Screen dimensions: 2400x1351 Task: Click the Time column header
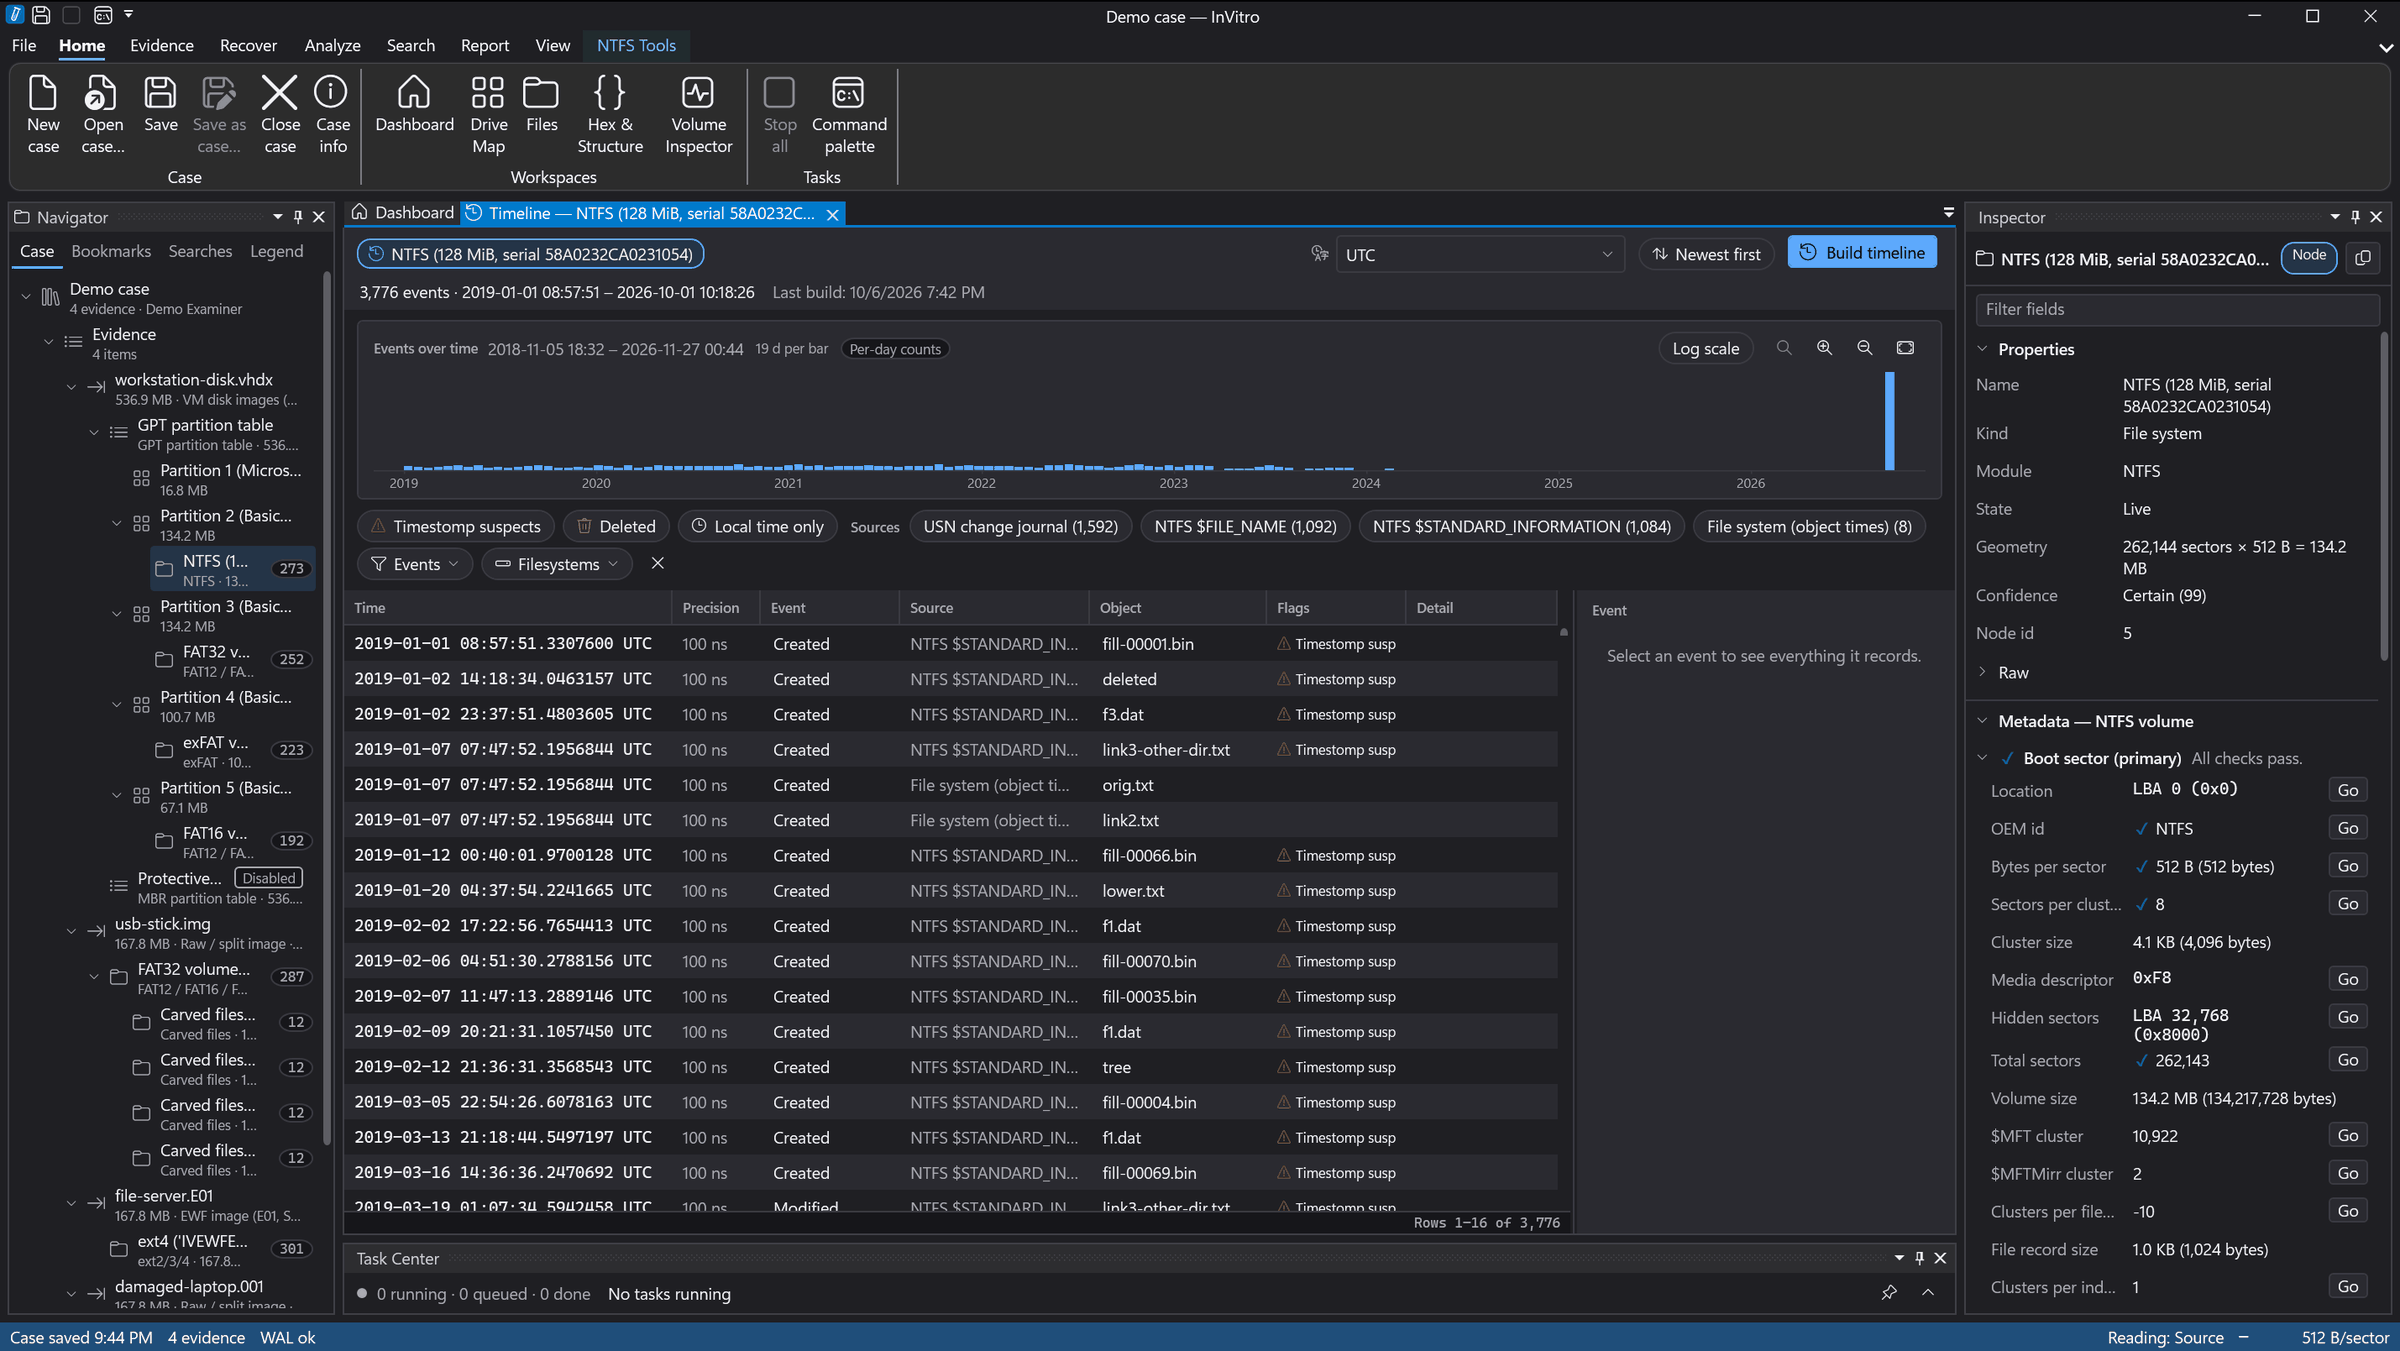pyautogui.click(x=508, y=607)
